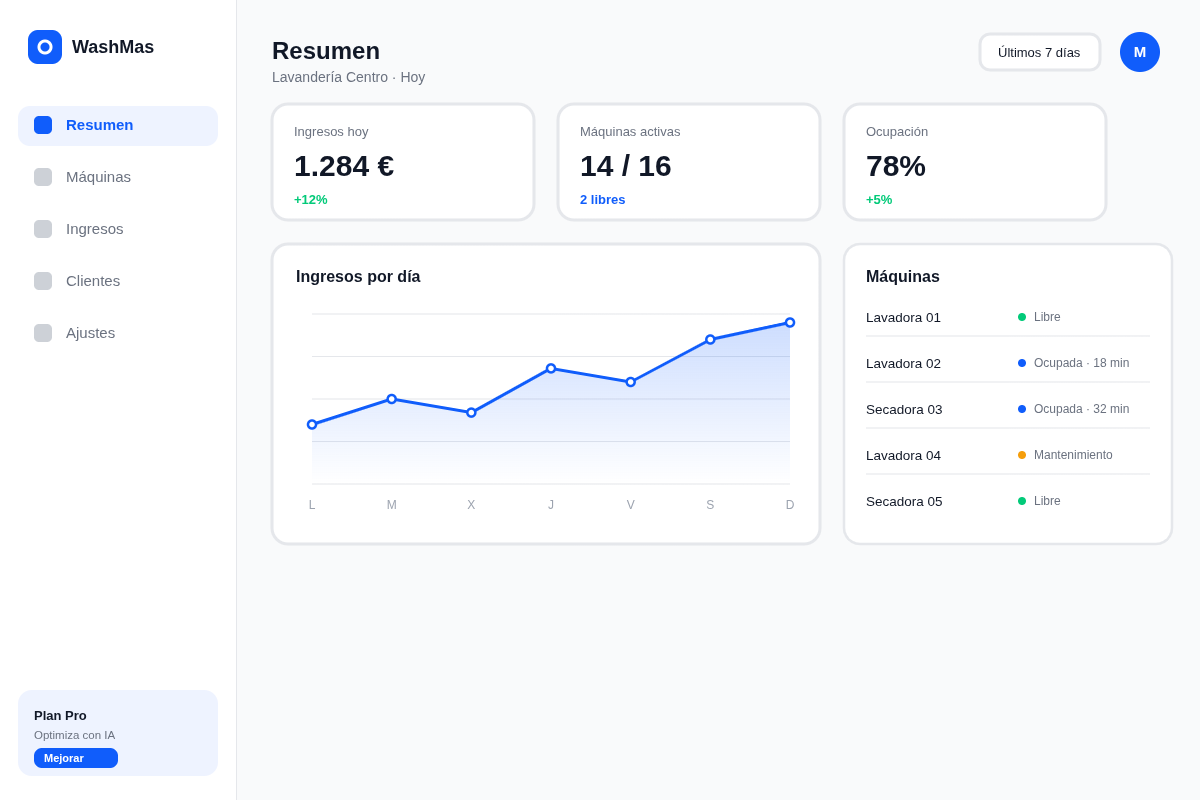
Task: Click Lavadora 04 orange status dot
Action: [x=1022, y=455]
